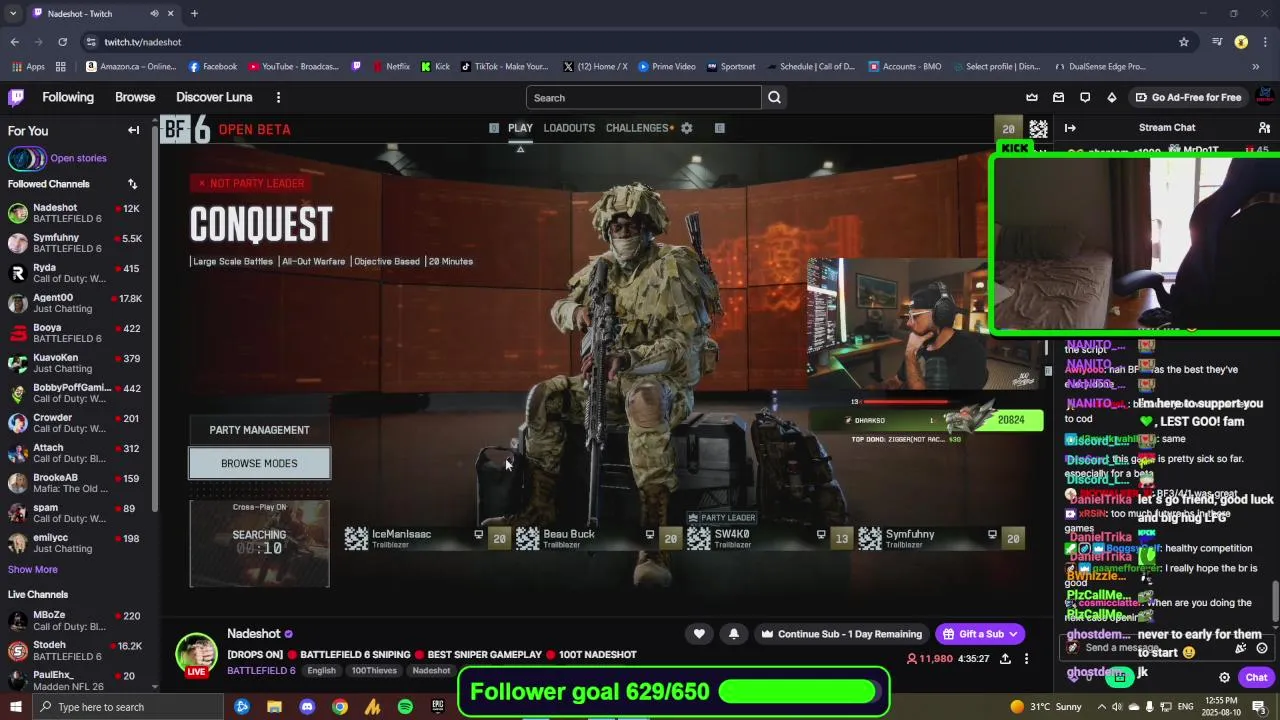This screenshot has height=720, width=1280.
Task: Open the three-dot stream options menu
Action: [1026, 659]
